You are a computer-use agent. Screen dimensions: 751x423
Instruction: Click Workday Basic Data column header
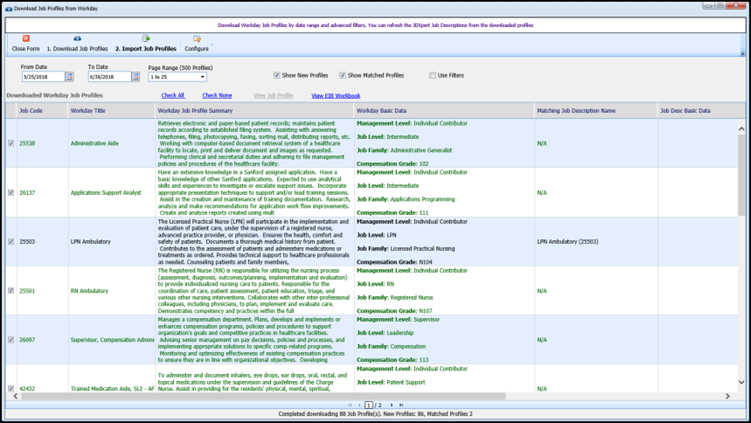pyautogui.click(x=444, y=111)
